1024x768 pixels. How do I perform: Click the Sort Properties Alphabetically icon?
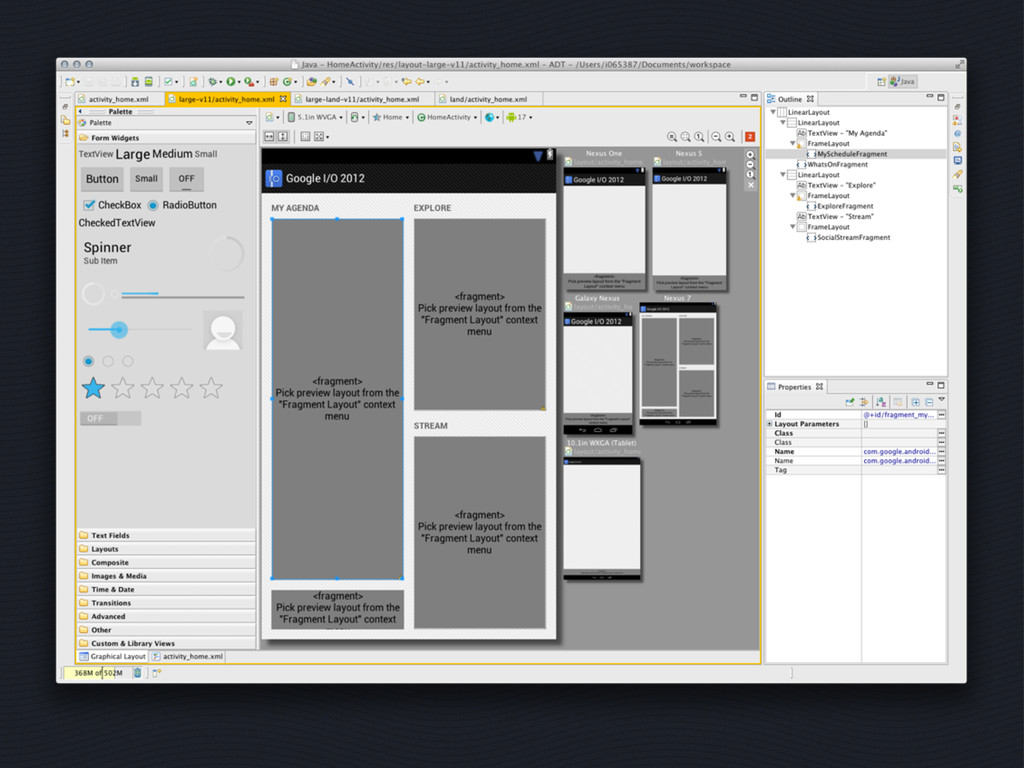(x=881, y=402)
